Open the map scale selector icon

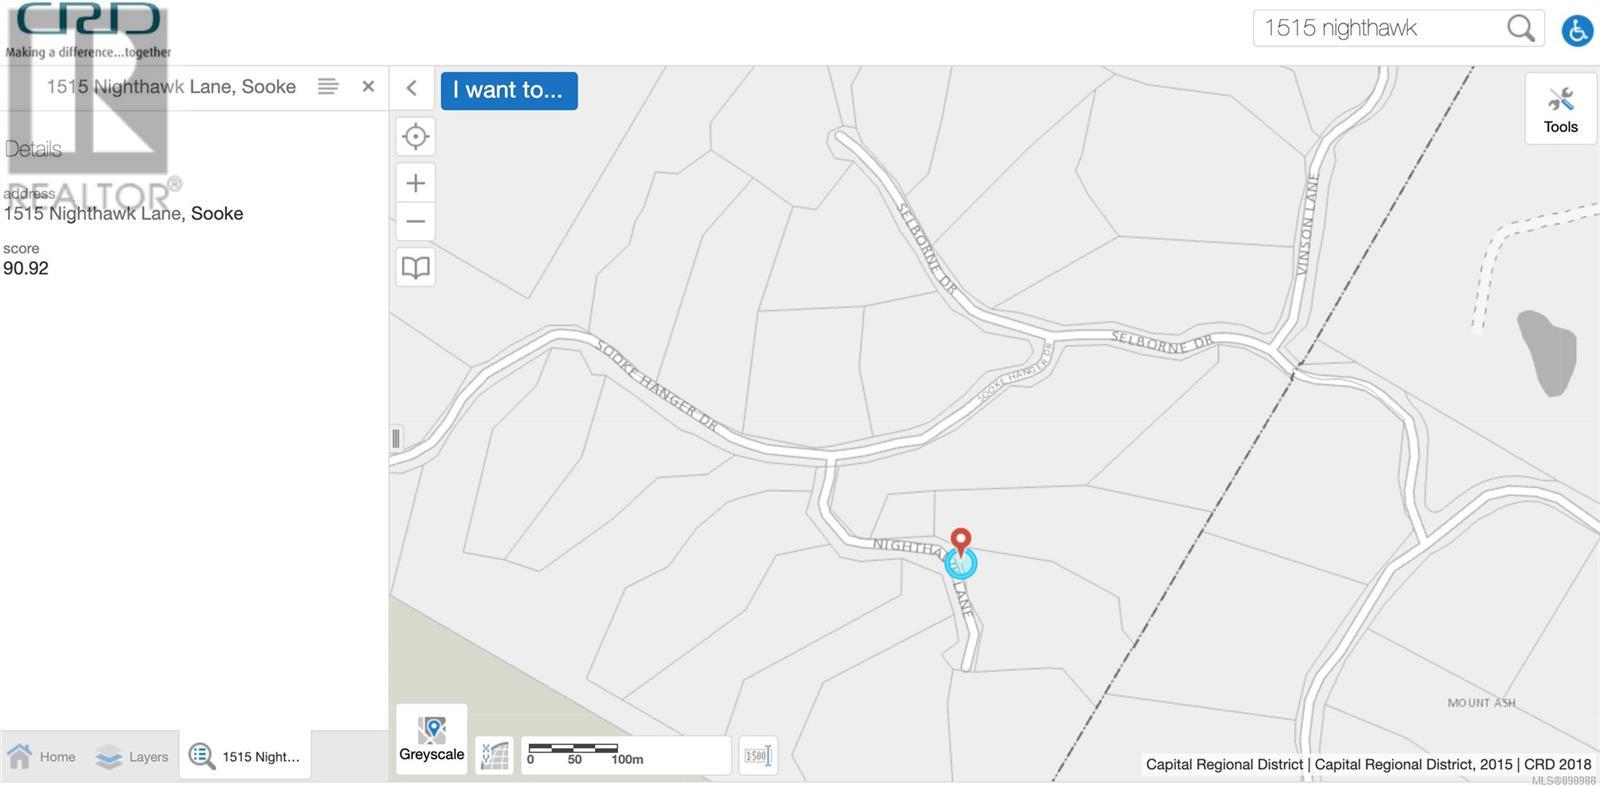[758, 756]
